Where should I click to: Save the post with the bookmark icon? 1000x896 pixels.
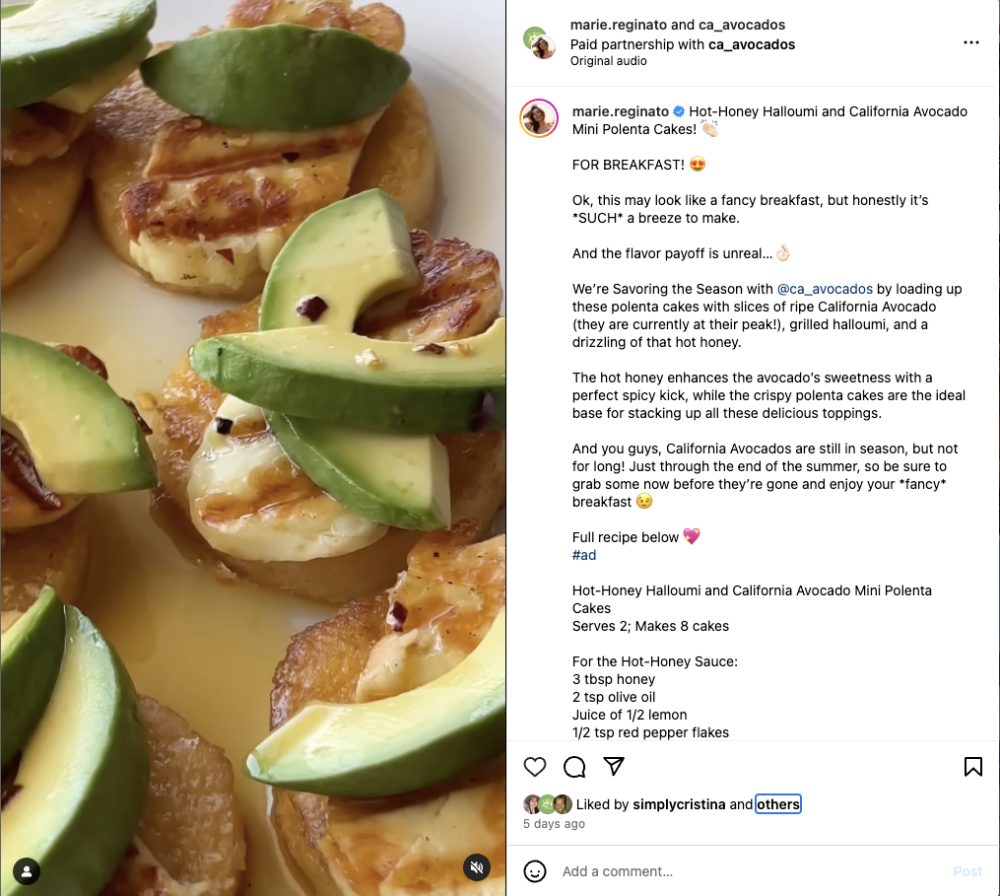(971, 766)
